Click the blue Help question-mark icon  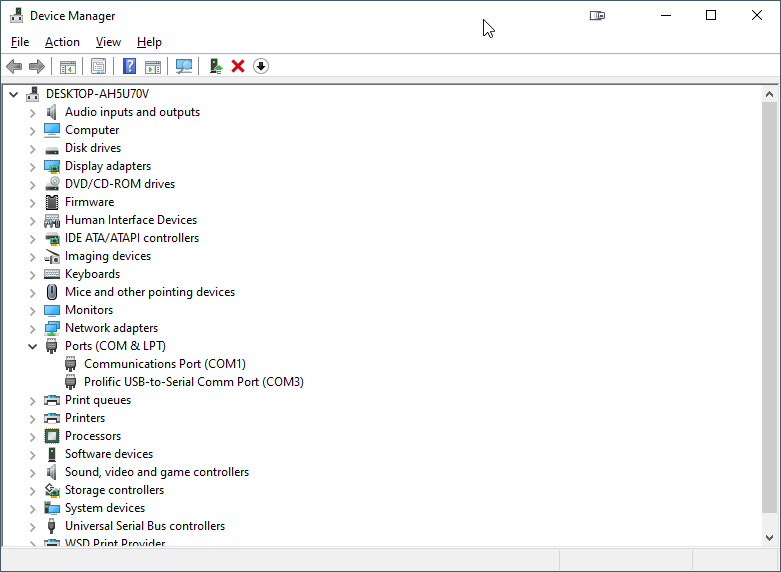pos(130,66)
